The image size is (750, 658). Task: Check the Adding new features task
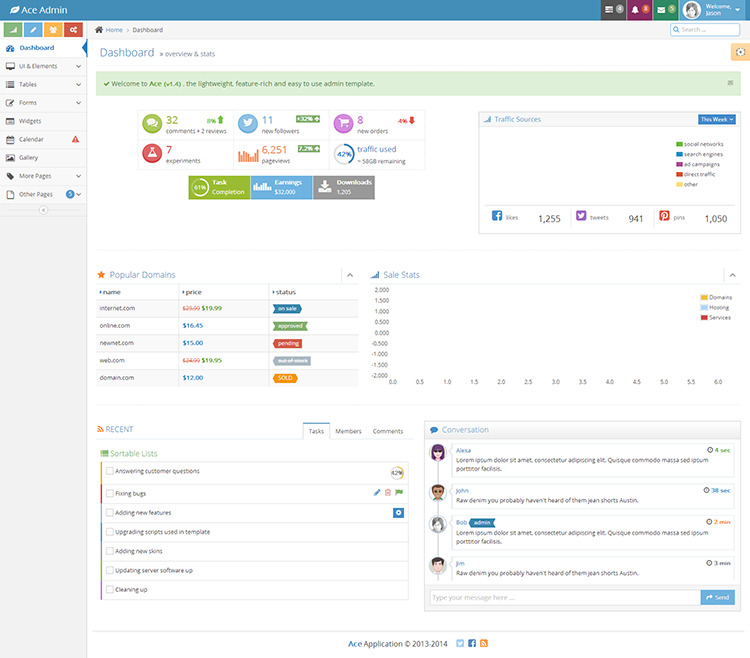(x=110, y=513)
